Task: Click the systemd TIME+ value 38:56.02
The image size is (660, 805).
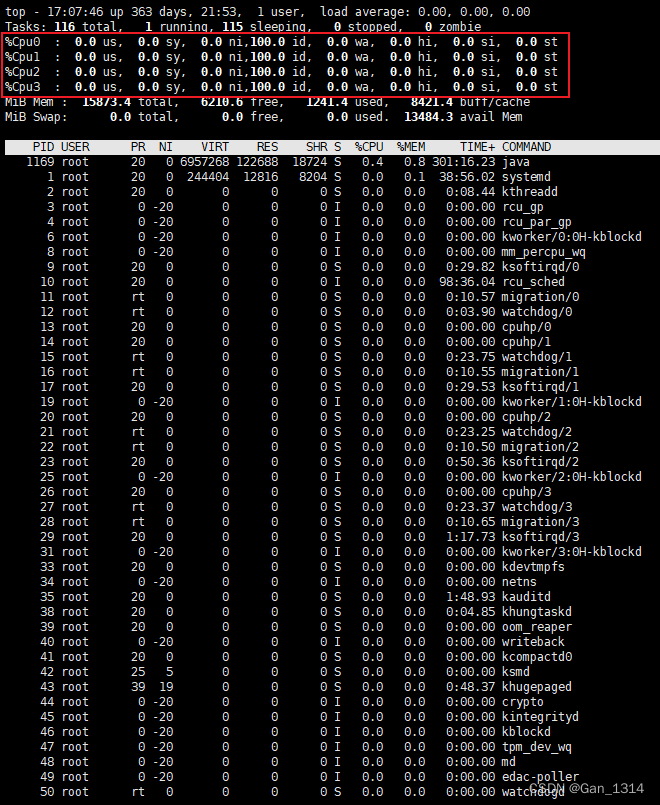Action: coord(467,177)
